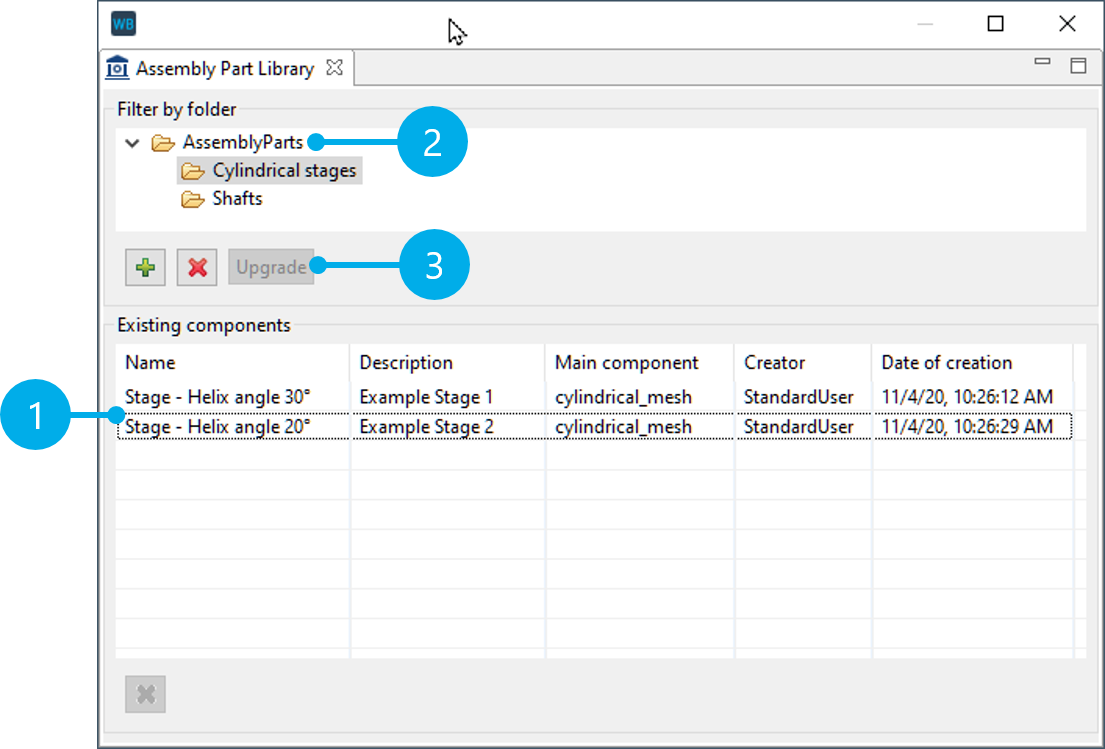The image size is (1105, 749).
Task: Click the Creator column header
Action: [x=774, y=363]
